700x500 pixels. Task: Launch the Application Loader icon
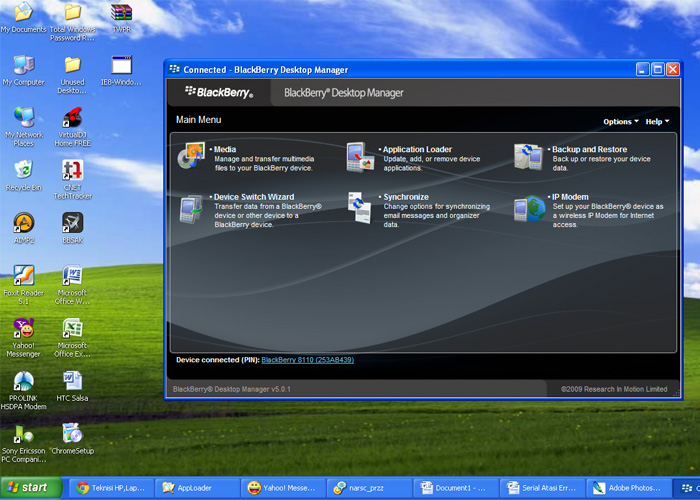coord(360,156)
